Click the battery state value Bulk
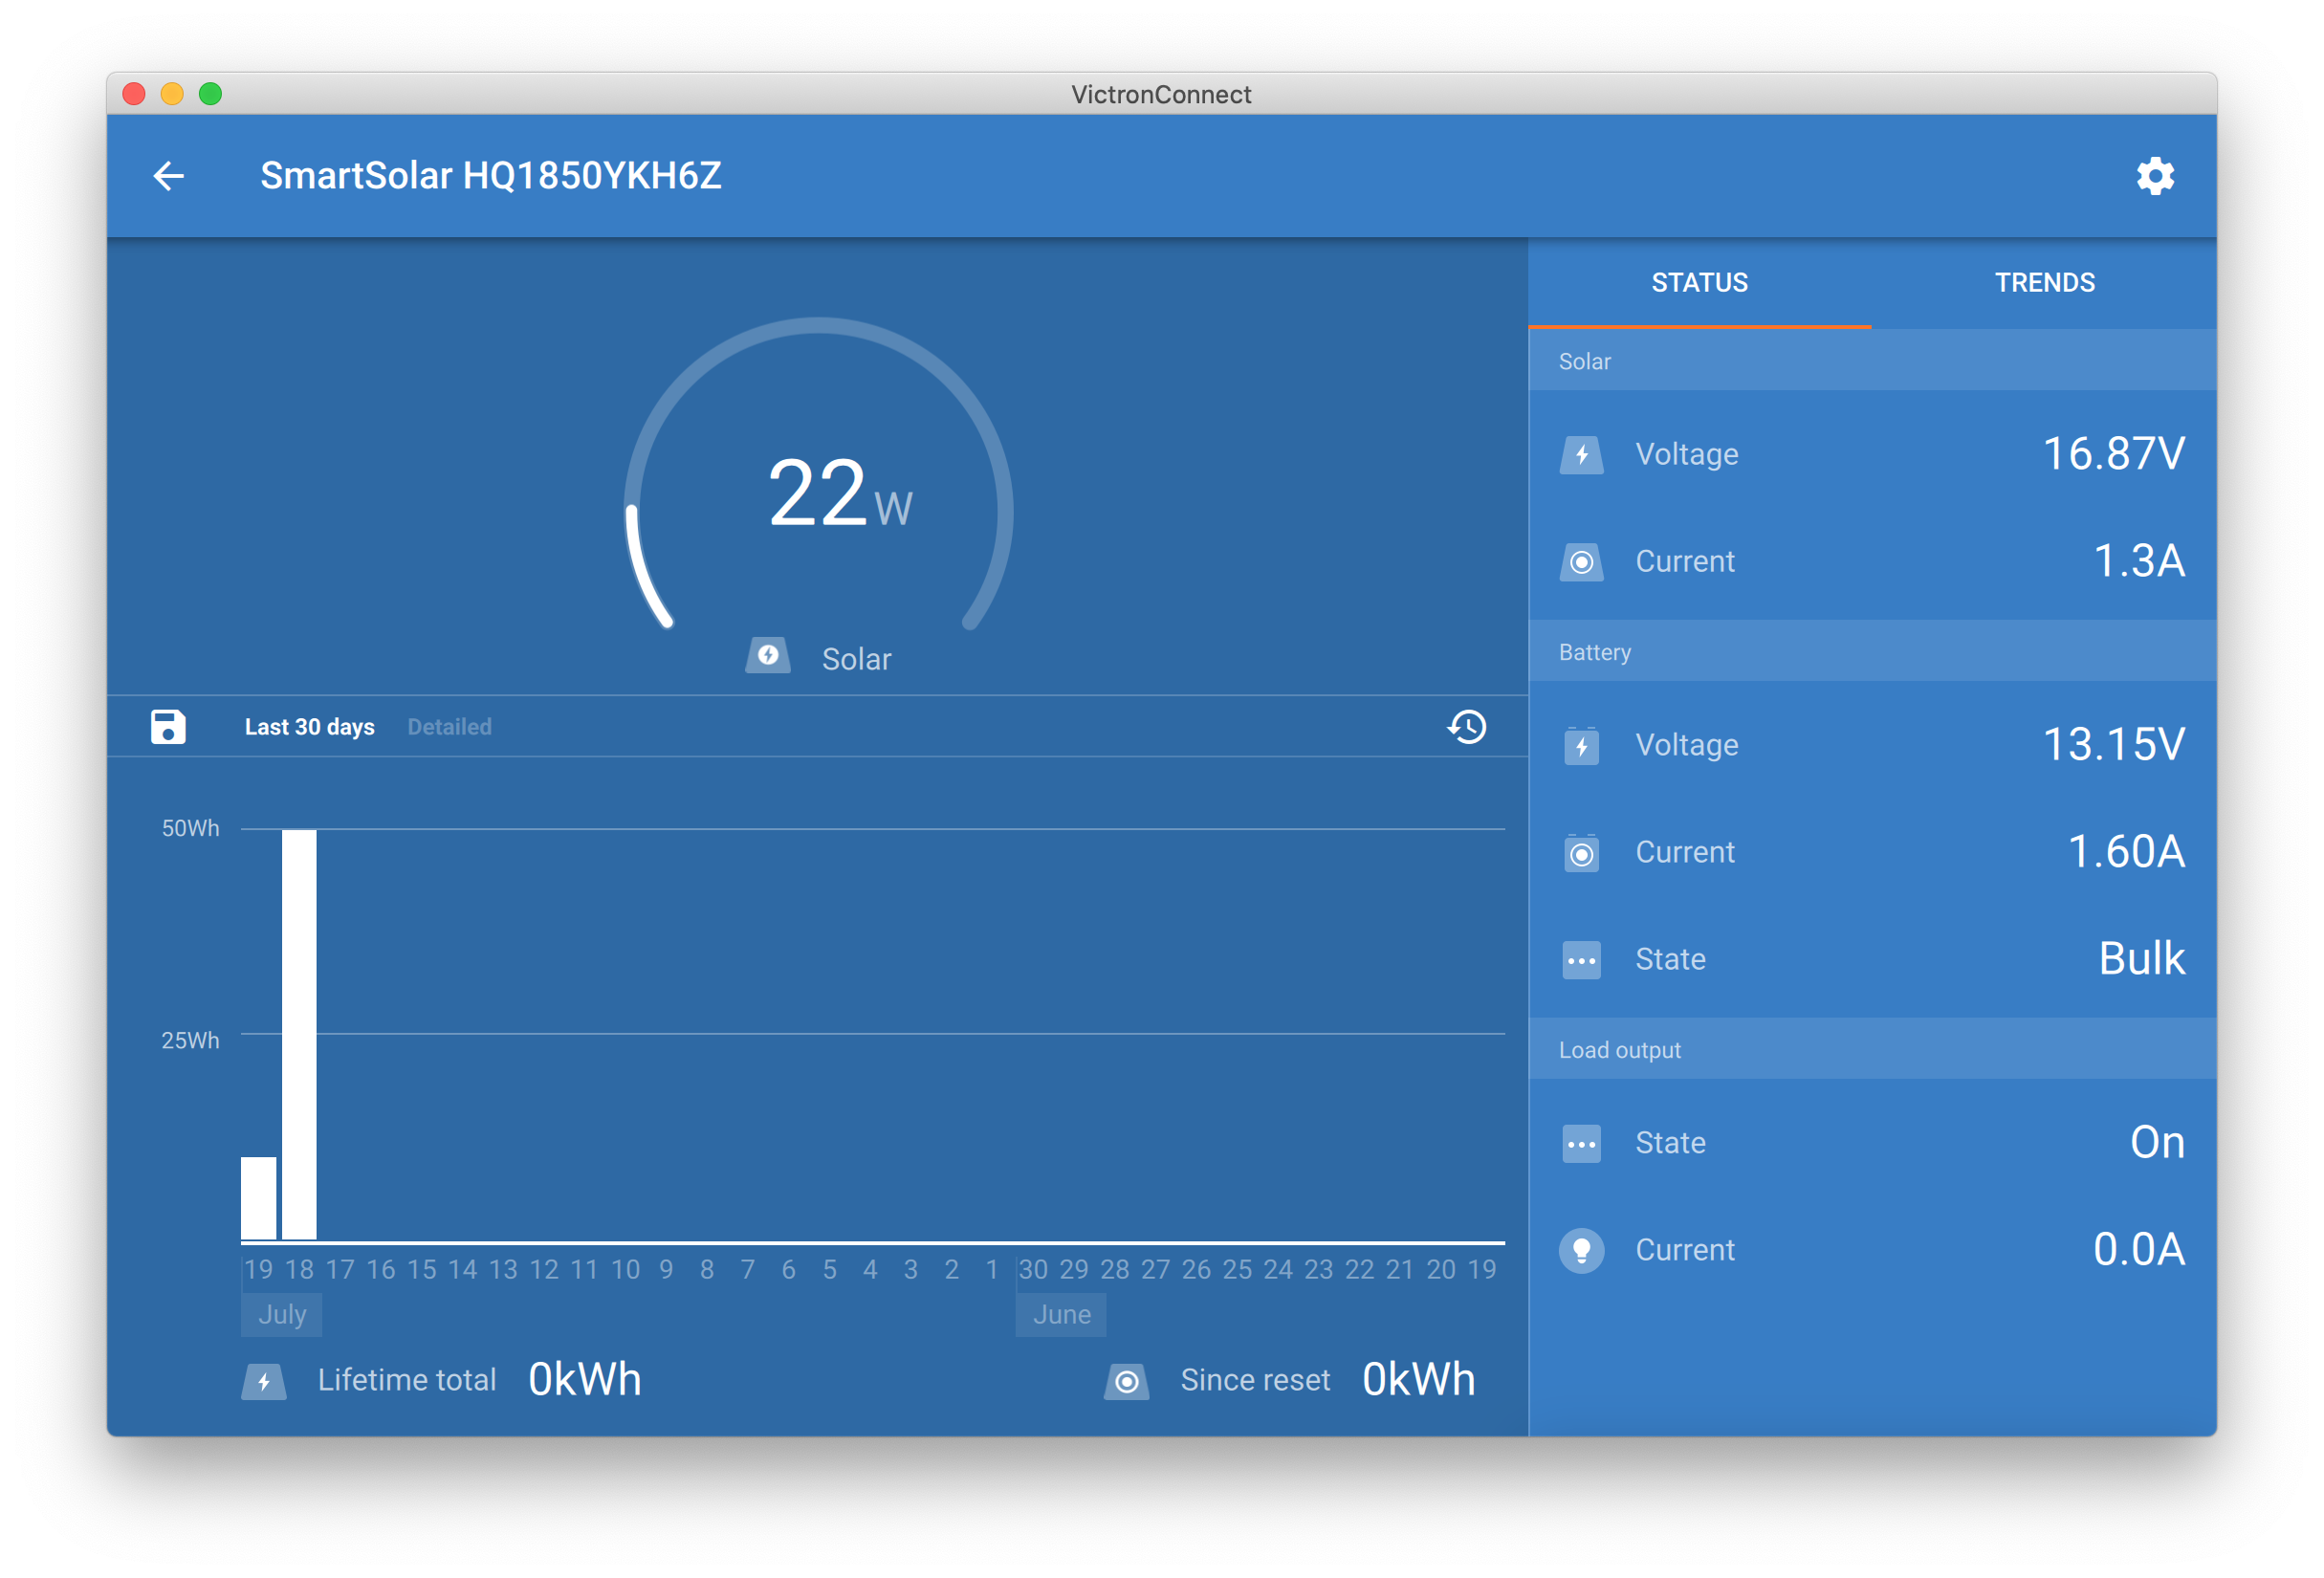The width and height of the screenshot is (2324, 1578). click(x=2142, y=959)
